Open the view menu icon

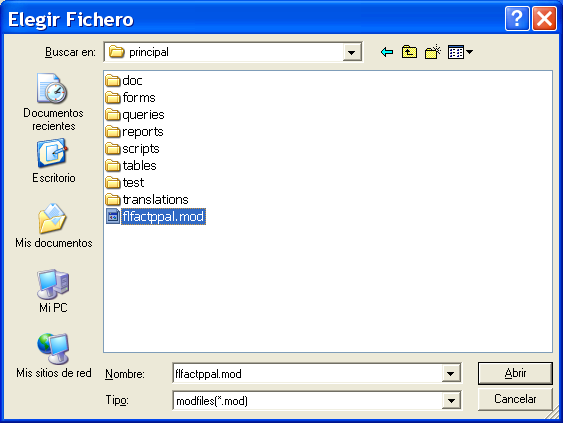pos(460,52)
